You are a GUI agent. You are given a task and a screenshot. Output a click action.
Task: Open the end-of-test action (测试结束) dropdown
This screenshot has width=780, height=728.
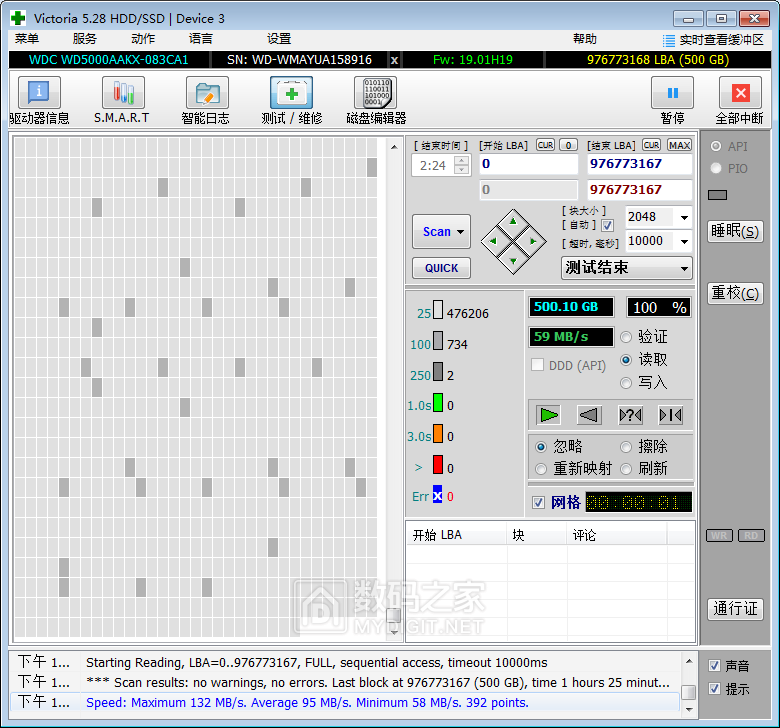pos(627,268)
